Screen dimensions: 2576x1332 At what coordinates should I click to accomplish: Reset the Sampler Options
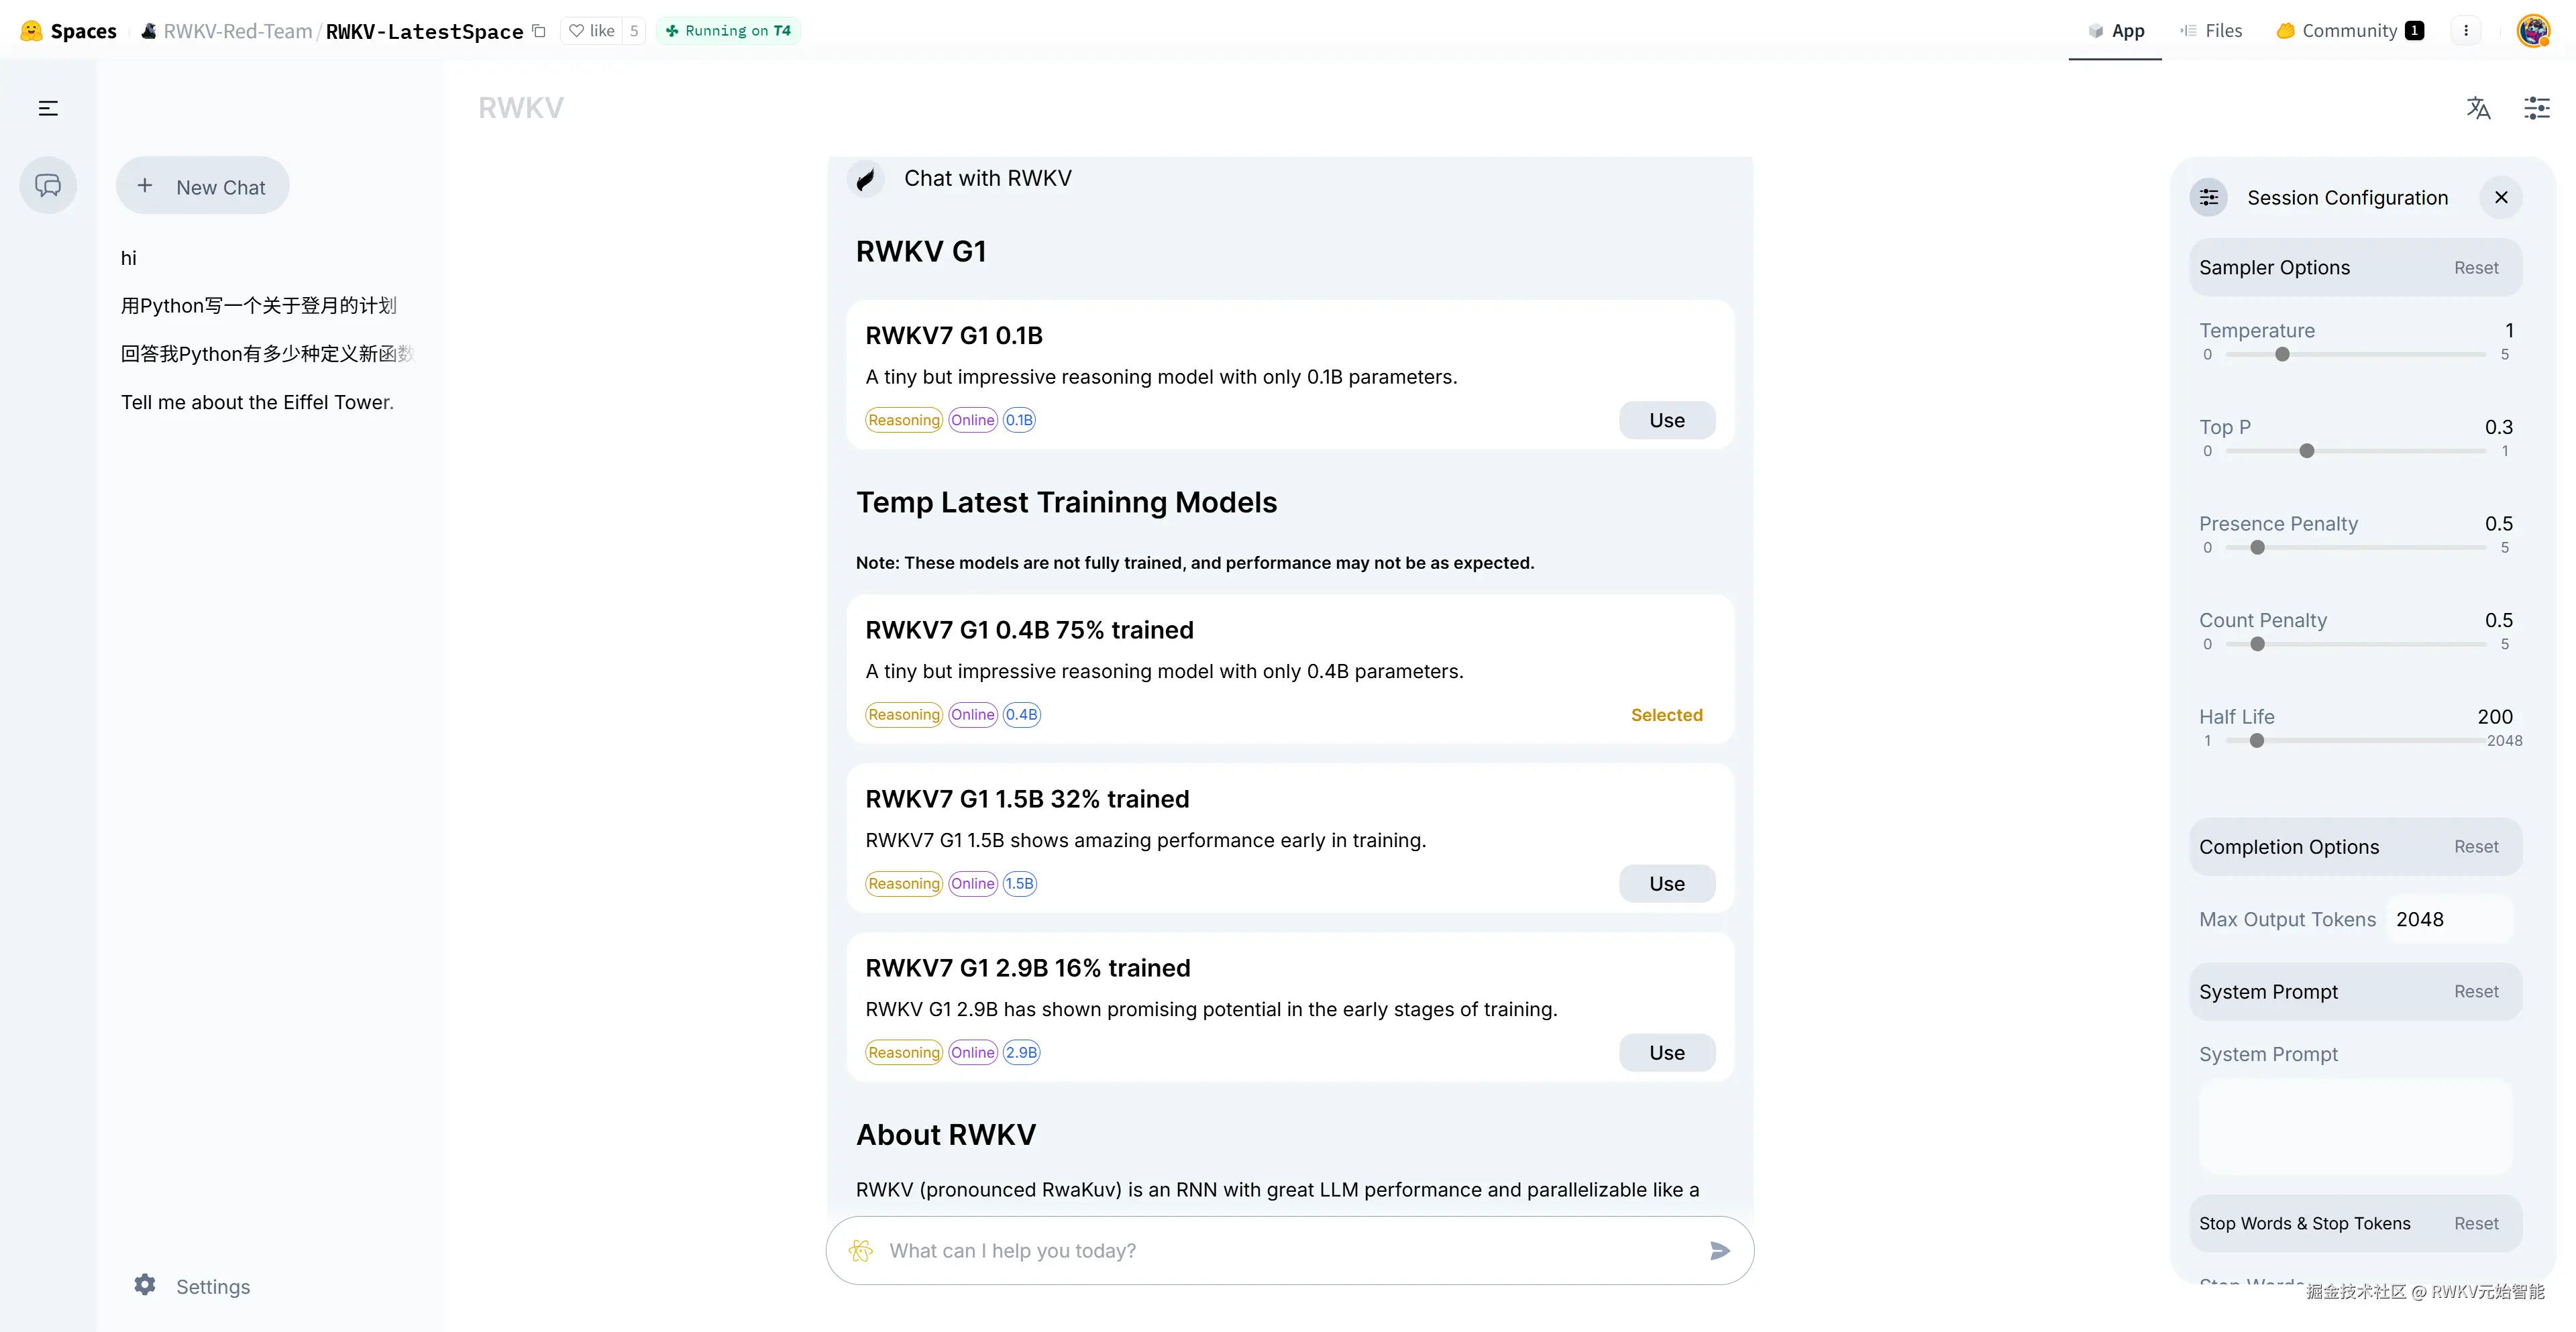tap(2476, 267)
